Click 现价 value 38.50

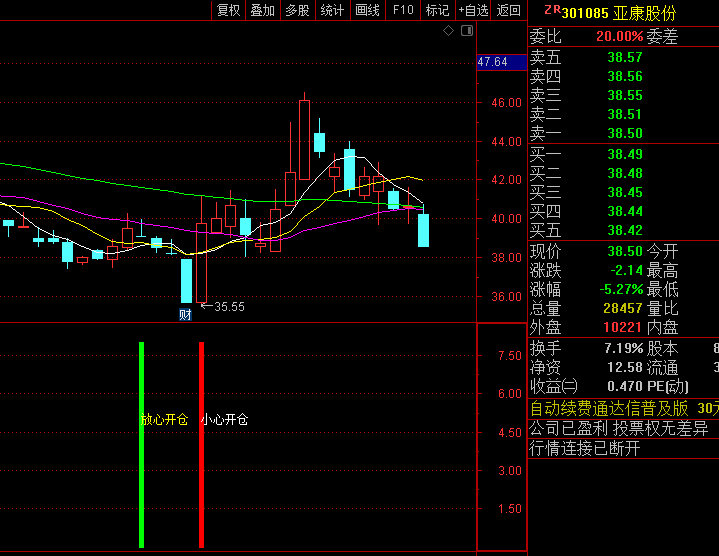coord(625,251)
